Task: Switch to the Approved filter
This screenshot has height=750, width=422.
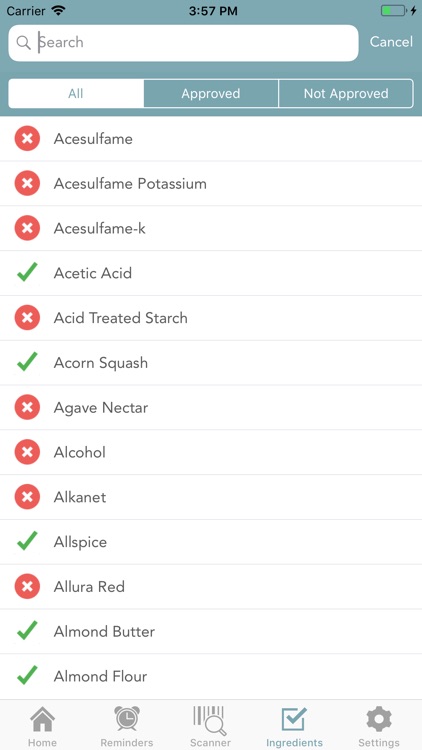Action: 211,93
